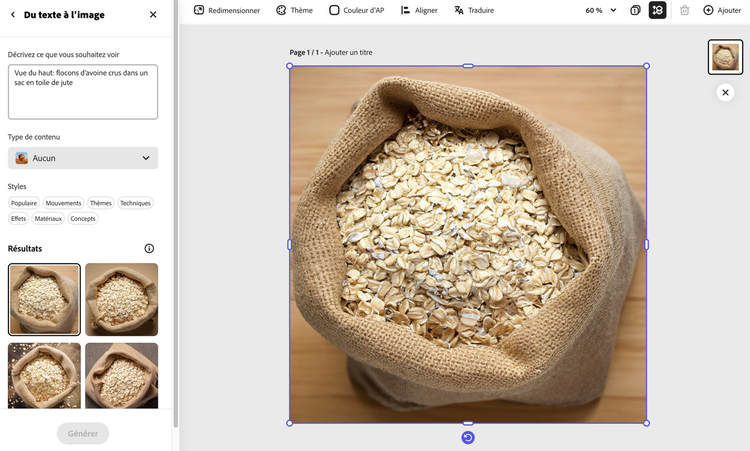
Task: Select the Effets style chip
Action: click(x=19, y=219)
